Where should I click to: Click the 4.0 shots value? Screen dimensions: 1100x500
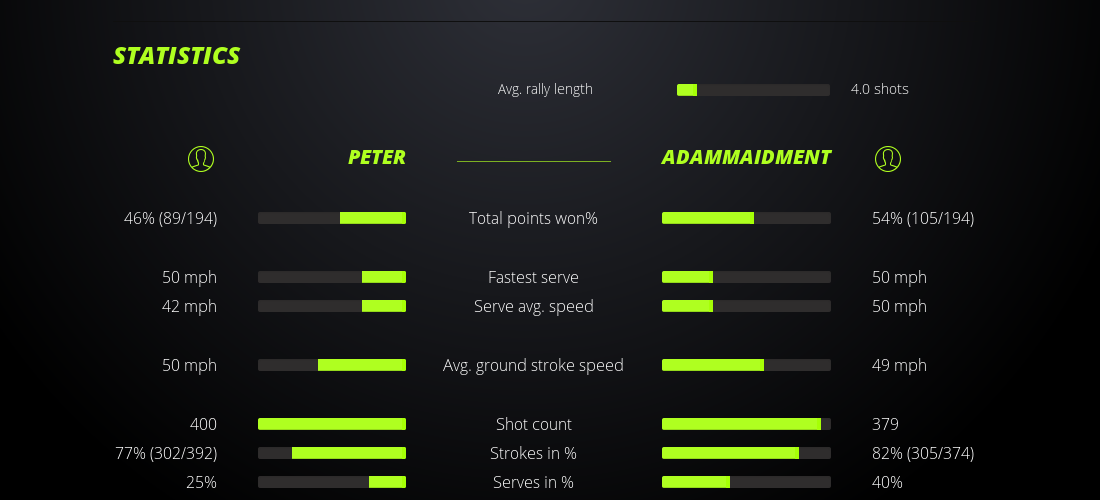coord(879,89)
